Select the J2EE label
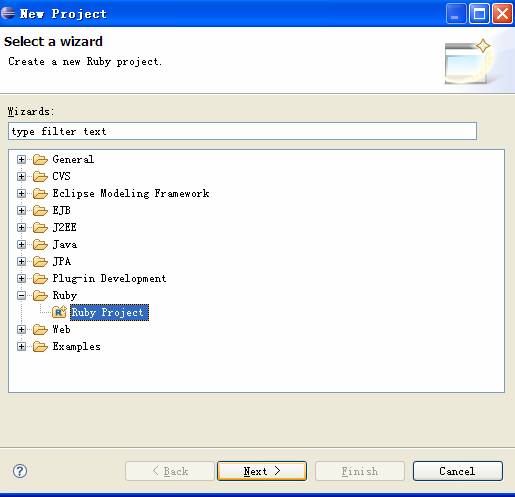Image resolution: width=515 pixels, height=497 pixels. click(x=65, y=228)
